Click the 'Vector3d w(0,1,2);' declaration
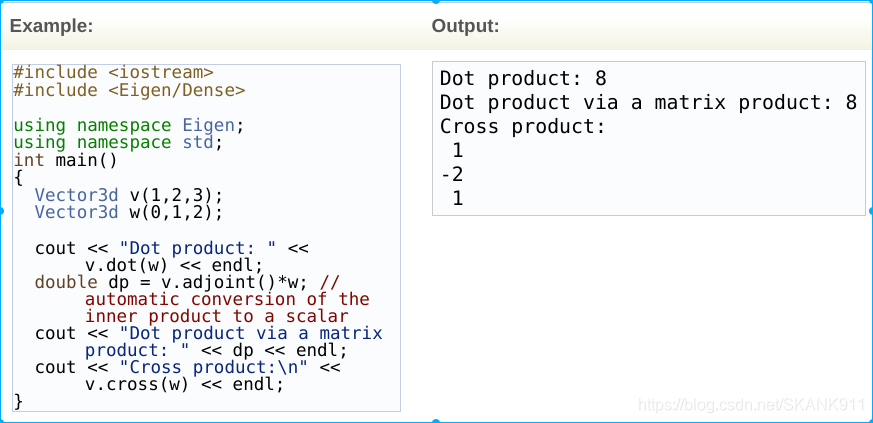873x423 pixels. 129,212
